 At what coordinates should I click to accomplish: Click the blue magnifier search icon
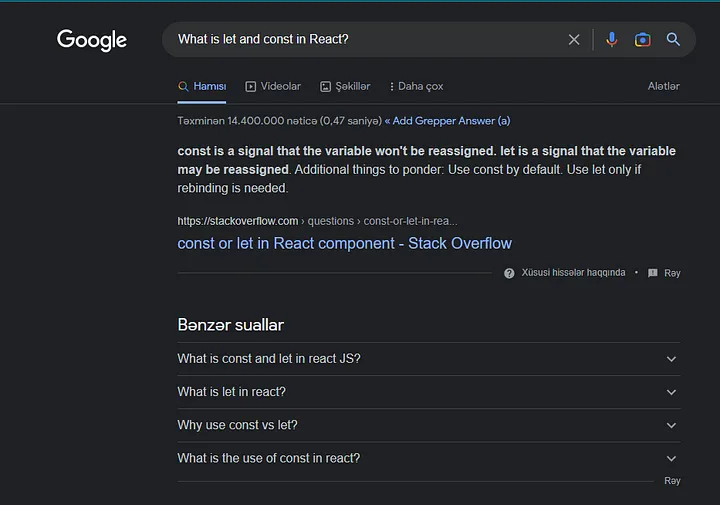click(673, 40)
